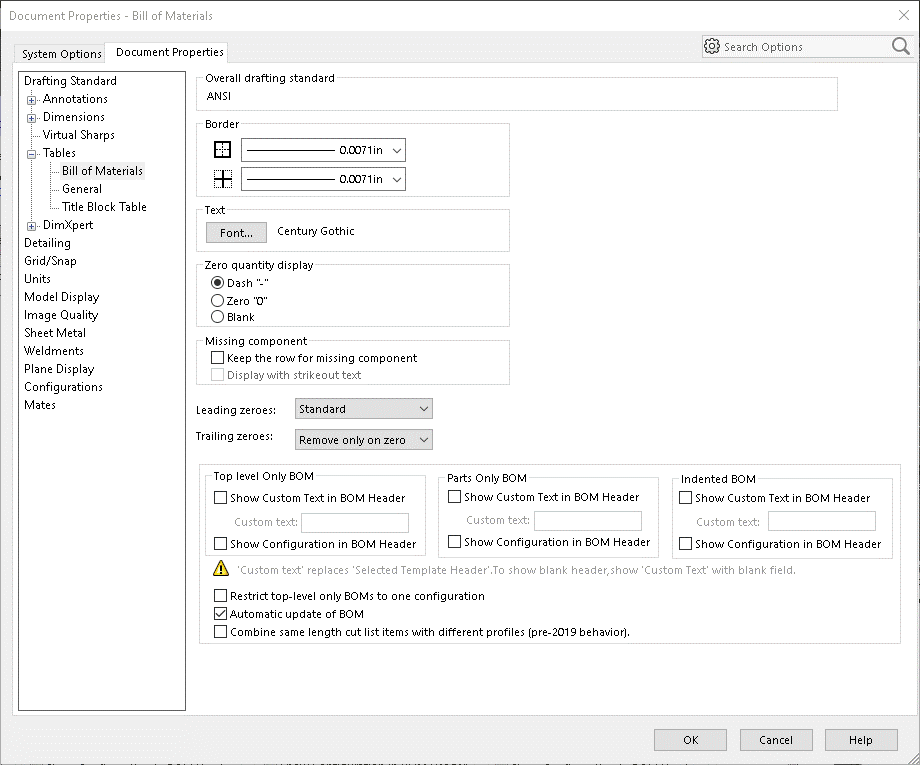Click the ANSI overall drafting standard value
The width and height of the screenshot is (920, 765).
219,96
